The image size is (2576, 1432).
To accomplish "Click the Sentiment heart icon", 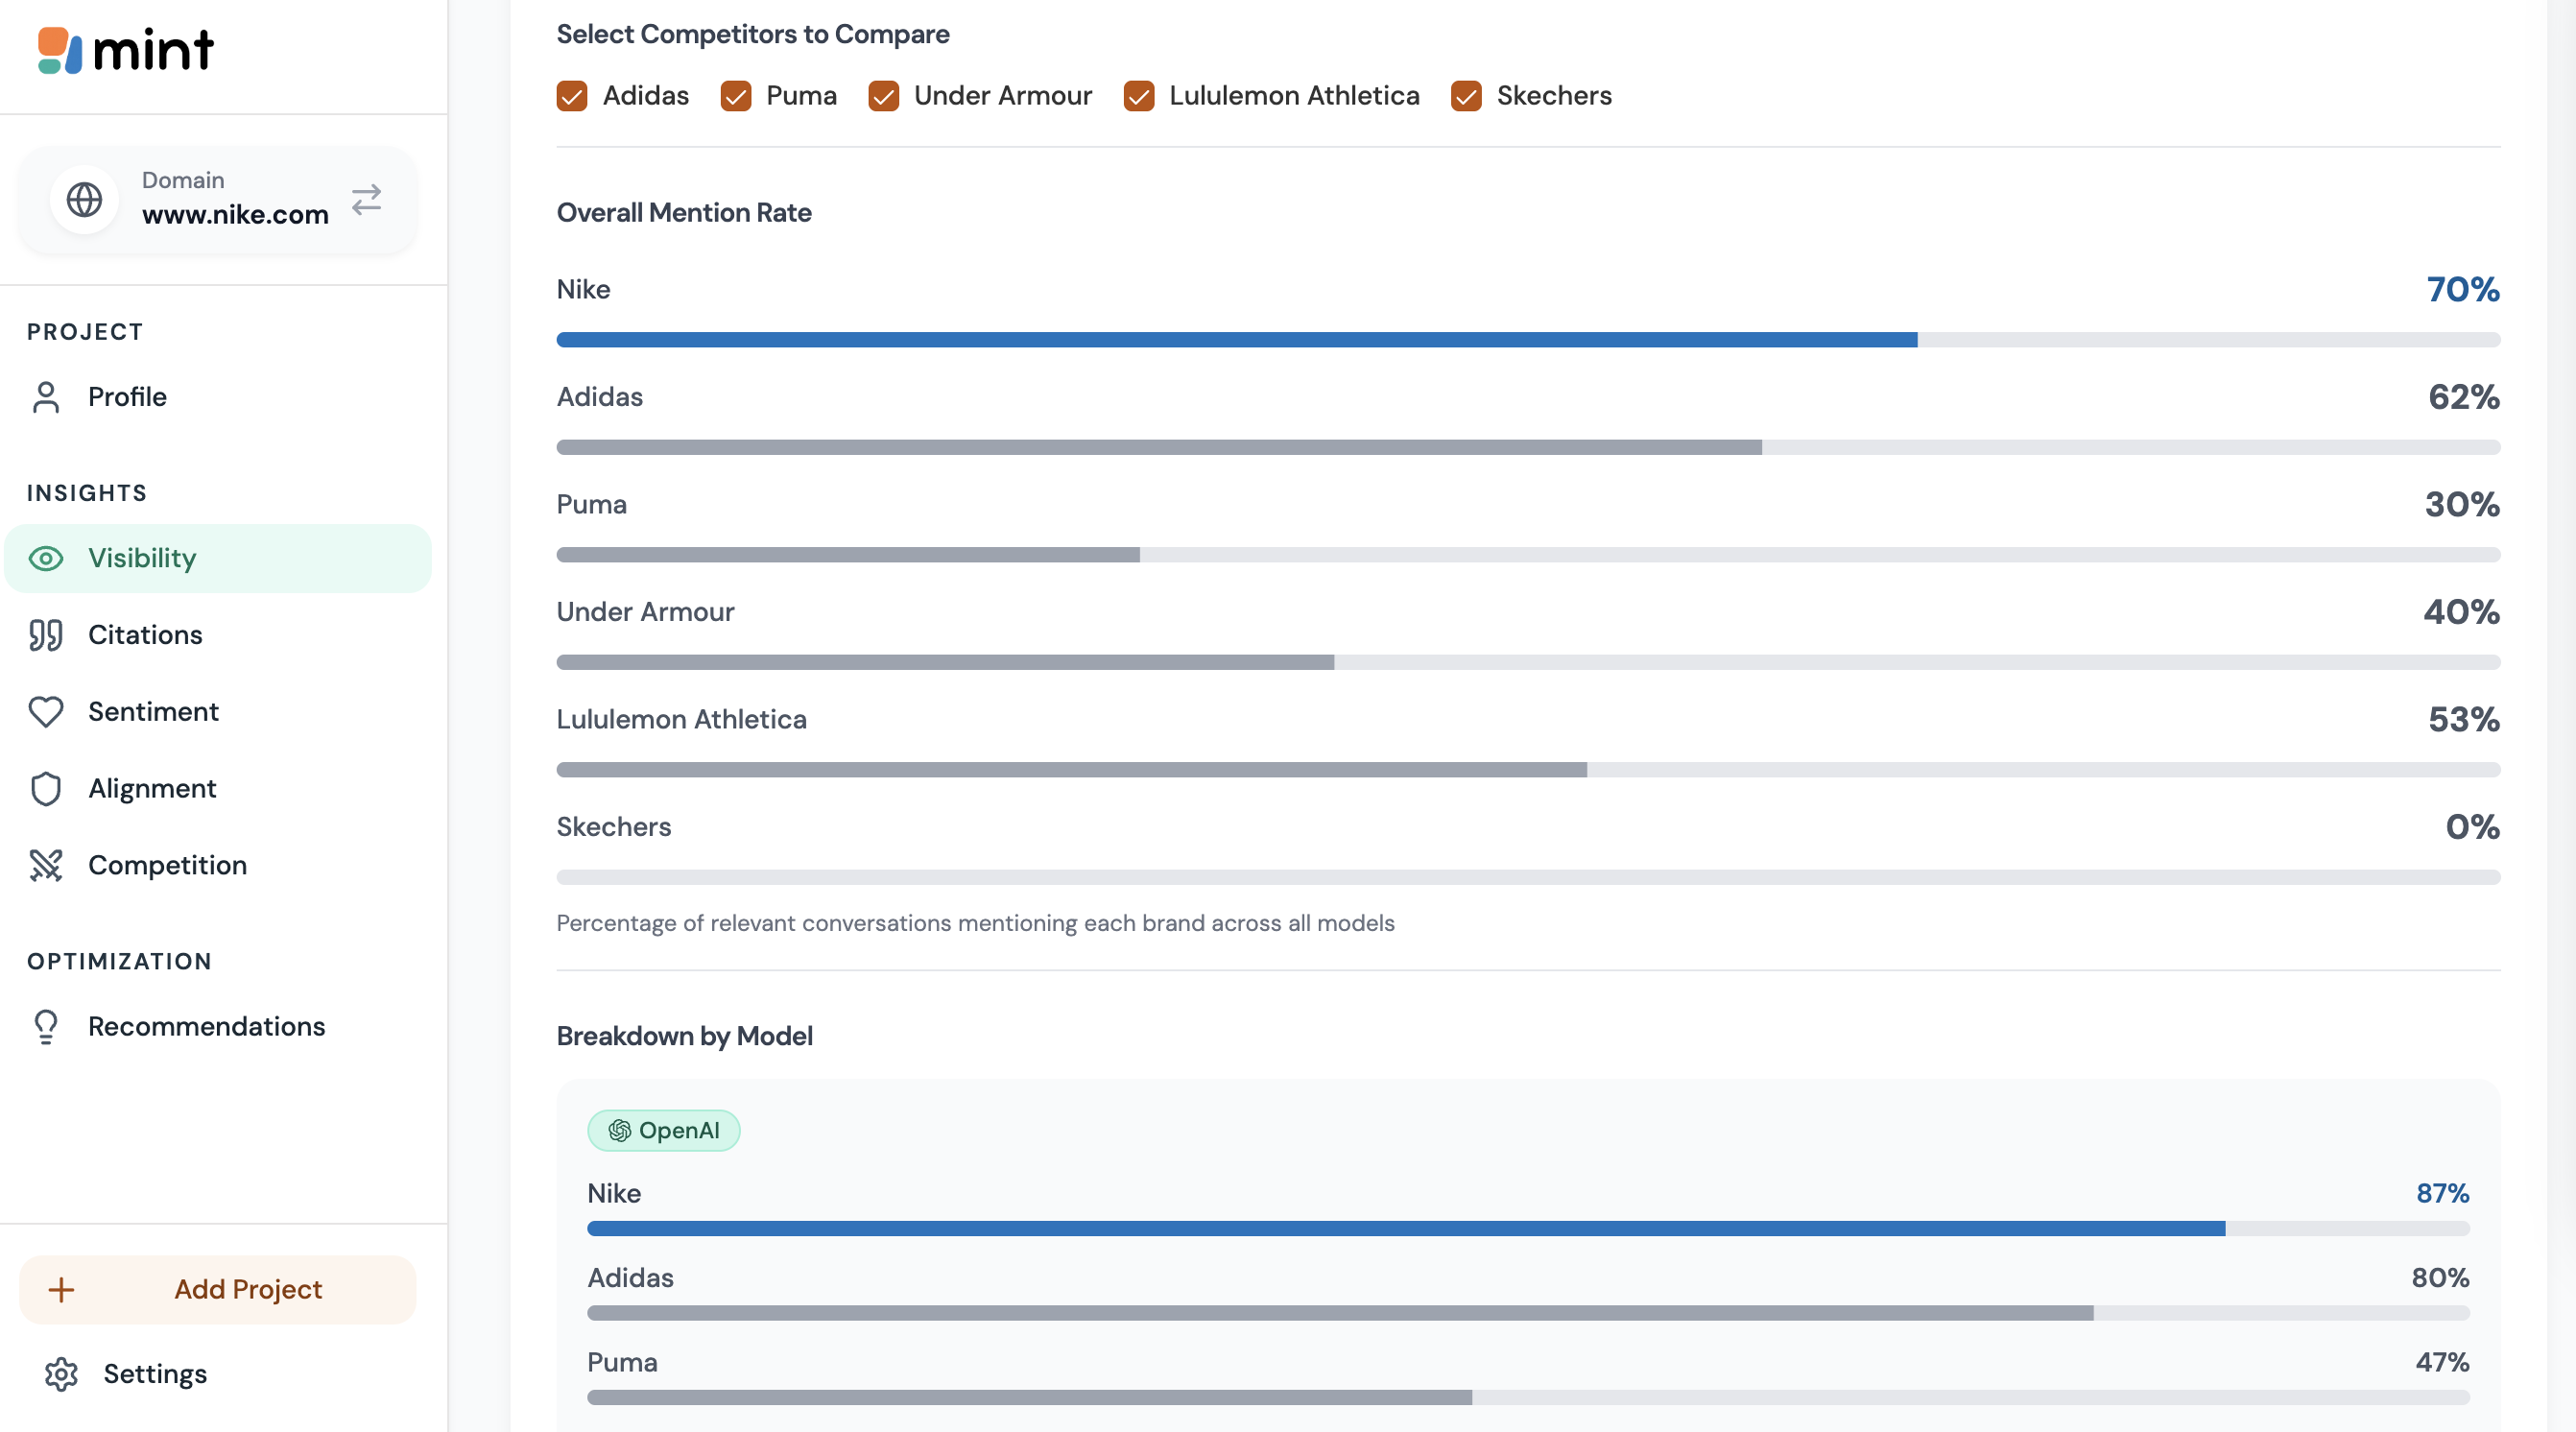I will [x=46, y=712].
